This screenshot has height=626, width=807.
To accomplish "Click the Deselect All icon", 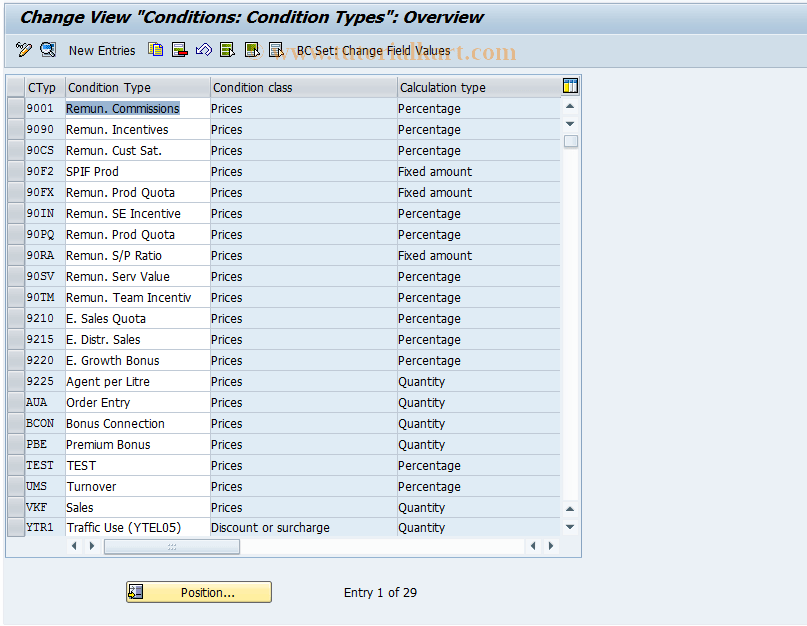I will pyautogui.click(x=277, y=50).
